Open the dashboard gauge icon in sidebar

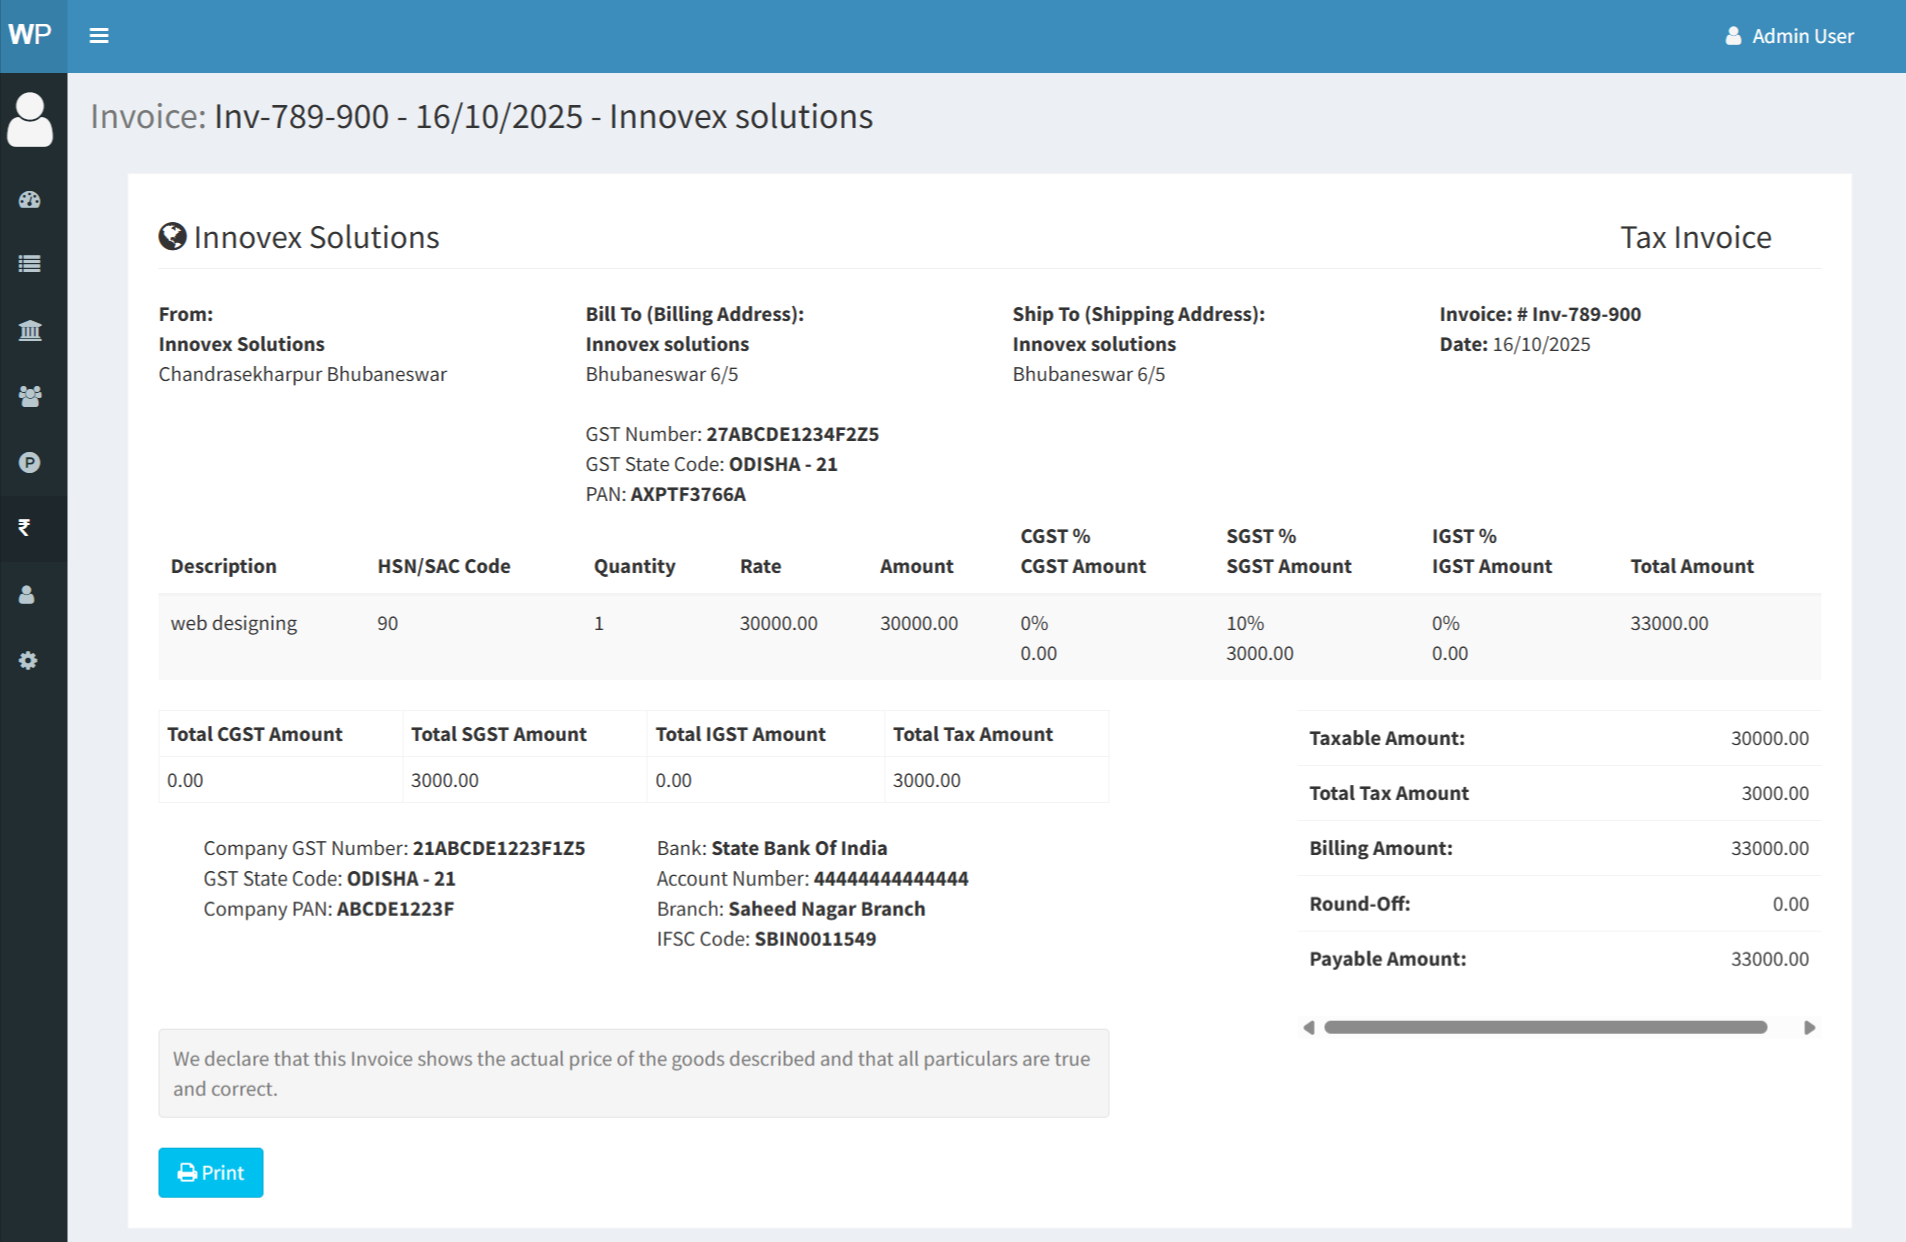click(29, 200)
